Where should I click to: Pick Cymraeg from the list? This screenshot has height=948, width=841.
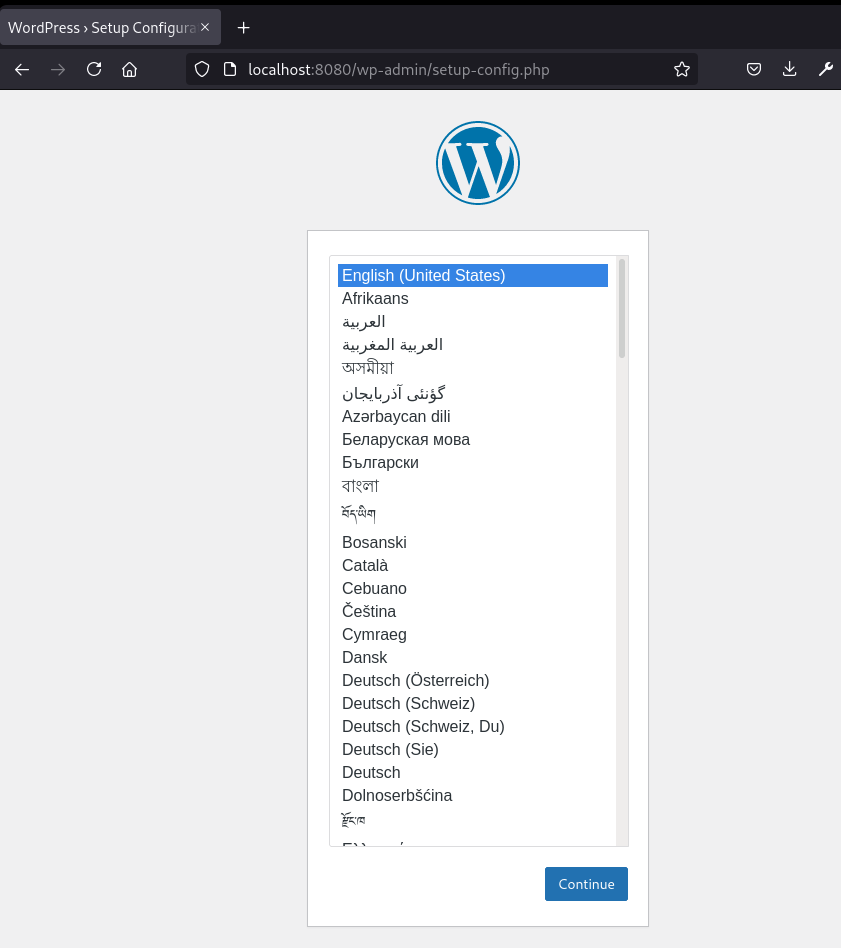coord(473,634)
